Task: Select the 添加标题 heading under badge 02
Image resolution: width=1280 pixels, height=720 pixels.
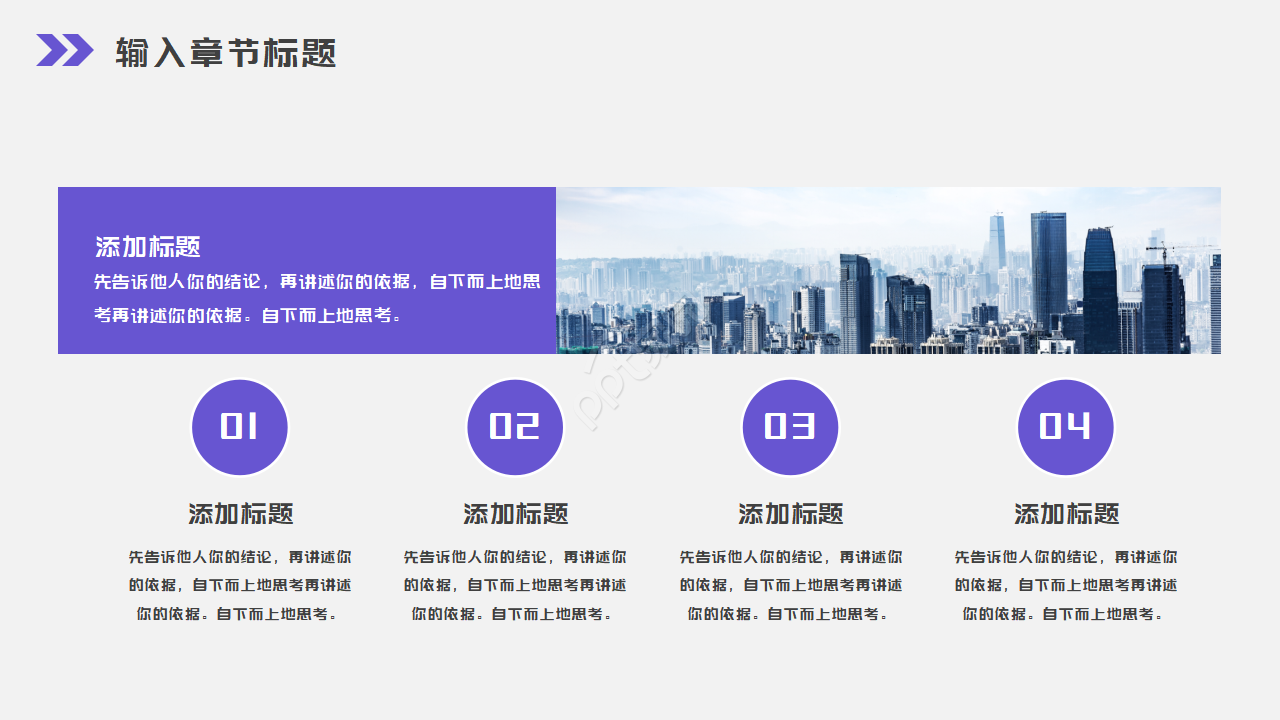Action: click(x=515, y=513)
